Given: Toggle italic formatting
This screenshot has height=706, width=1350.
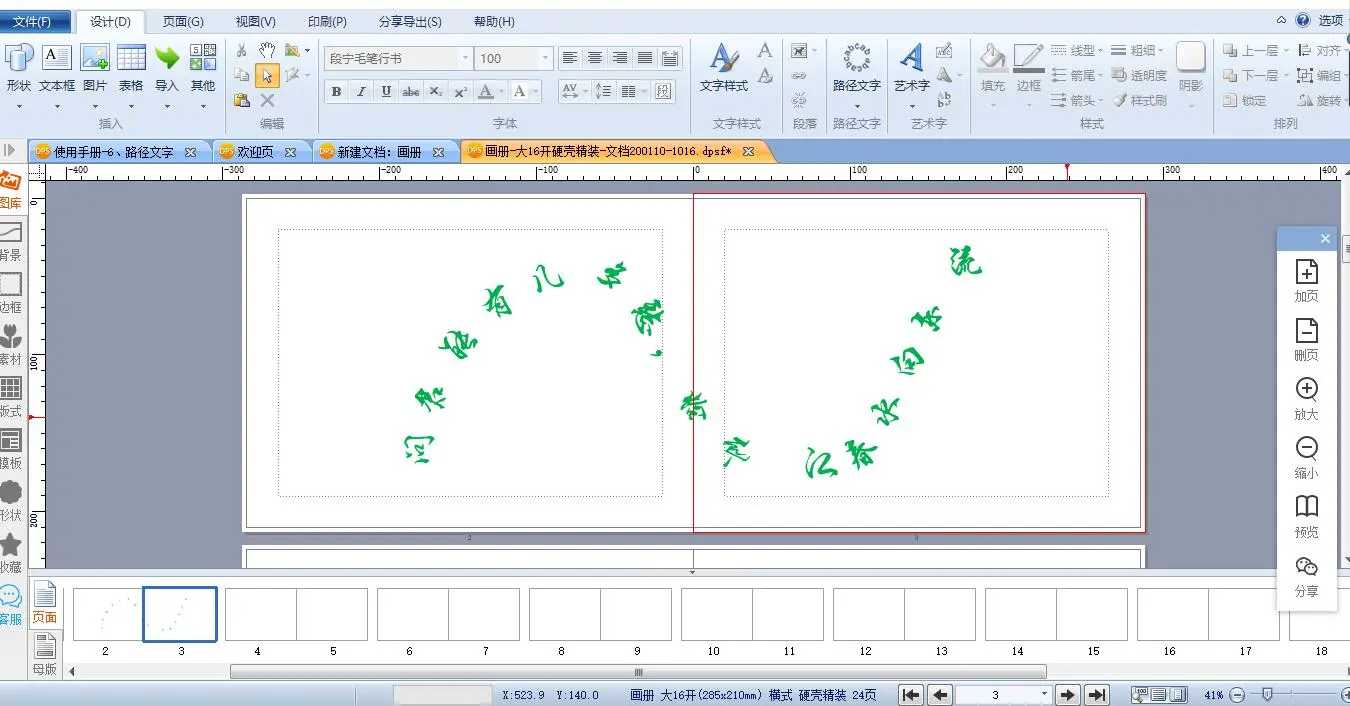Looking at the screenshot, I should coord(361,91).
